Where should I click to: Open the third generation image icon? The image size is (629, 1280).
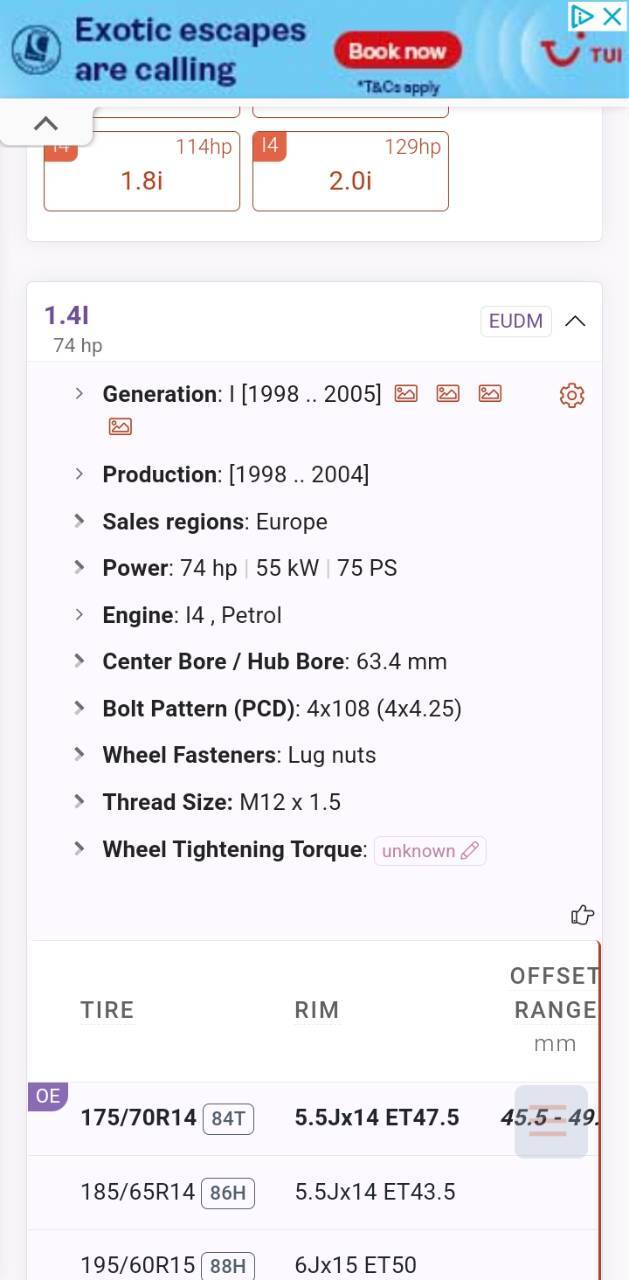click(x=490, y=394)
